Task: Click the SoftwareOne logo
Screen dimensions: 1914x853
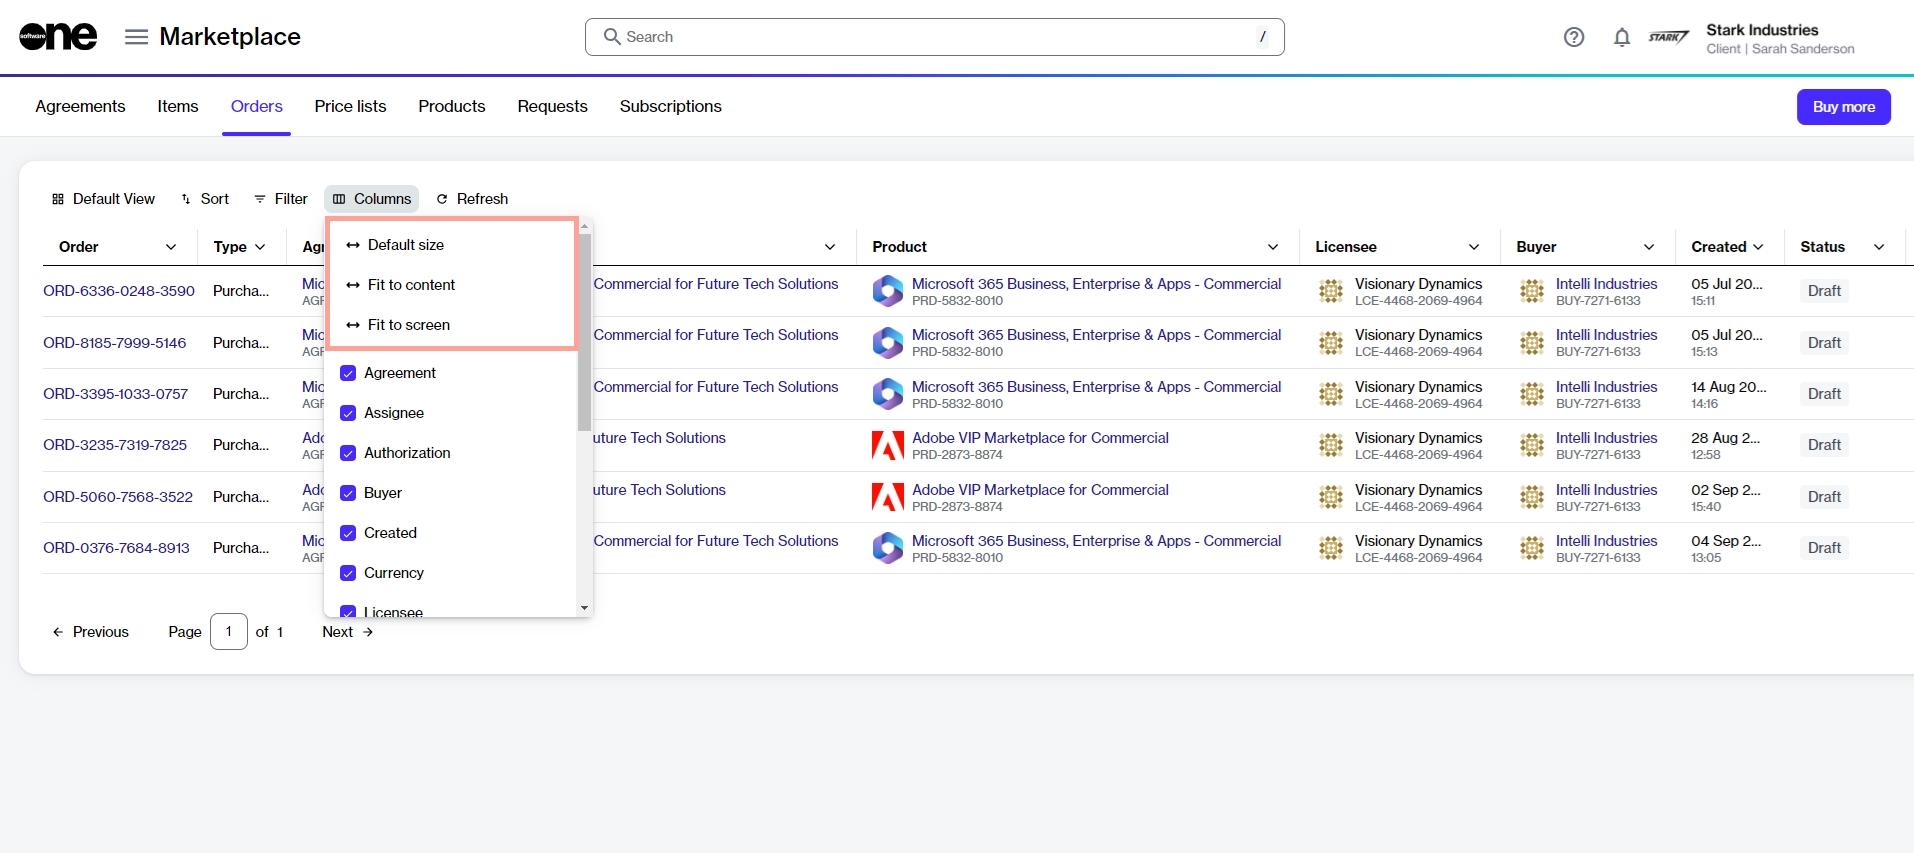Action: click(x=58, y=37)
